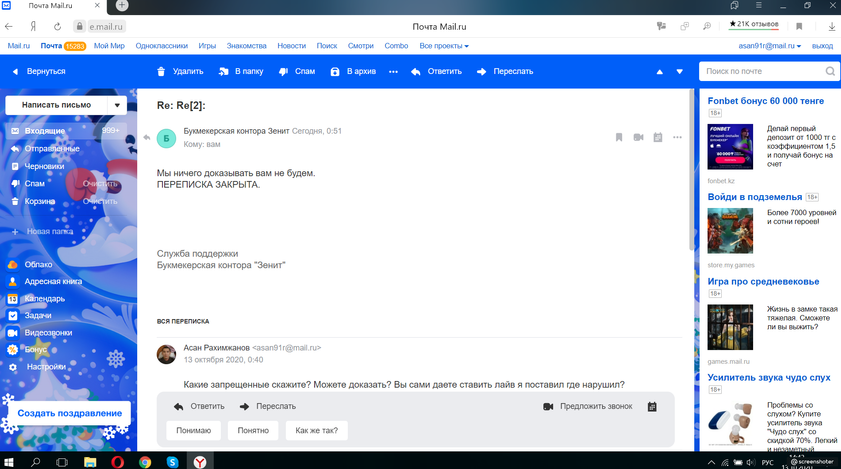This screenshot has height=469, width=841.
Task: Start video call icon in message header
Action: coord(638,137)
